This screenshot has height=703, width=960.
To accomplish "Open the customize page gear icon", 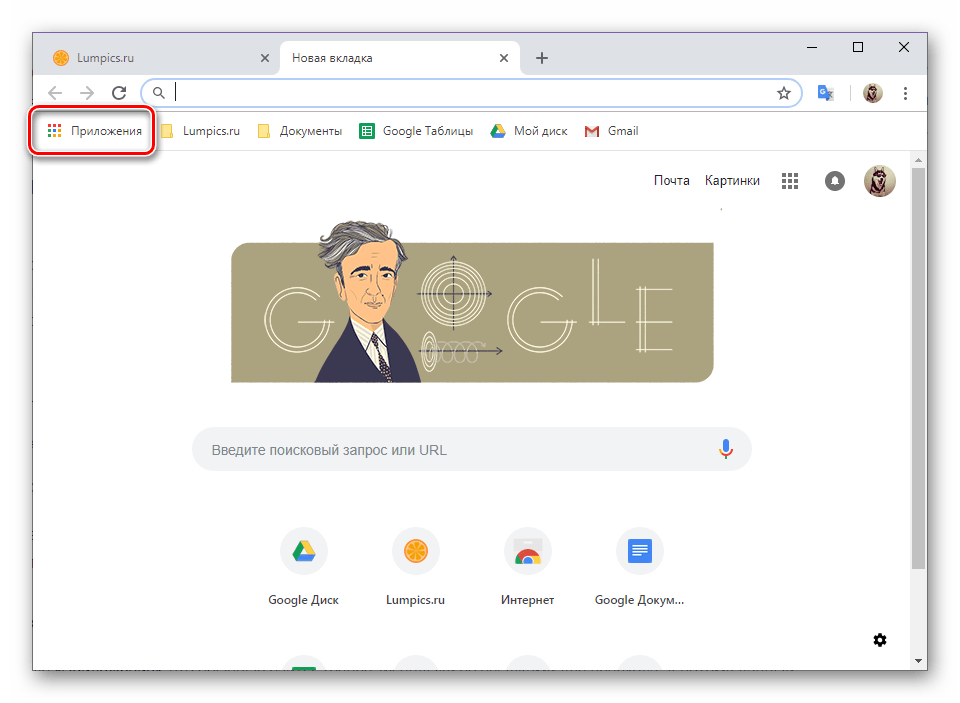I will 880,640.
